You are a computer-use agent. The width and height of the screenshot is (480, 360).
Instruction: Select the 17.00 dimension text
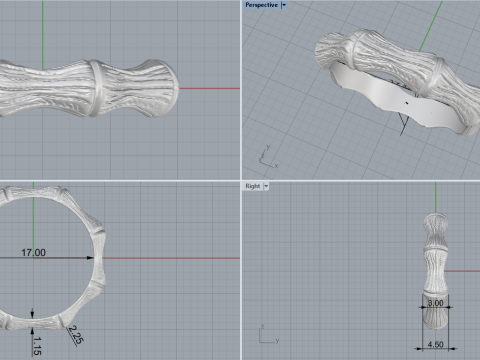click(33, 253)
